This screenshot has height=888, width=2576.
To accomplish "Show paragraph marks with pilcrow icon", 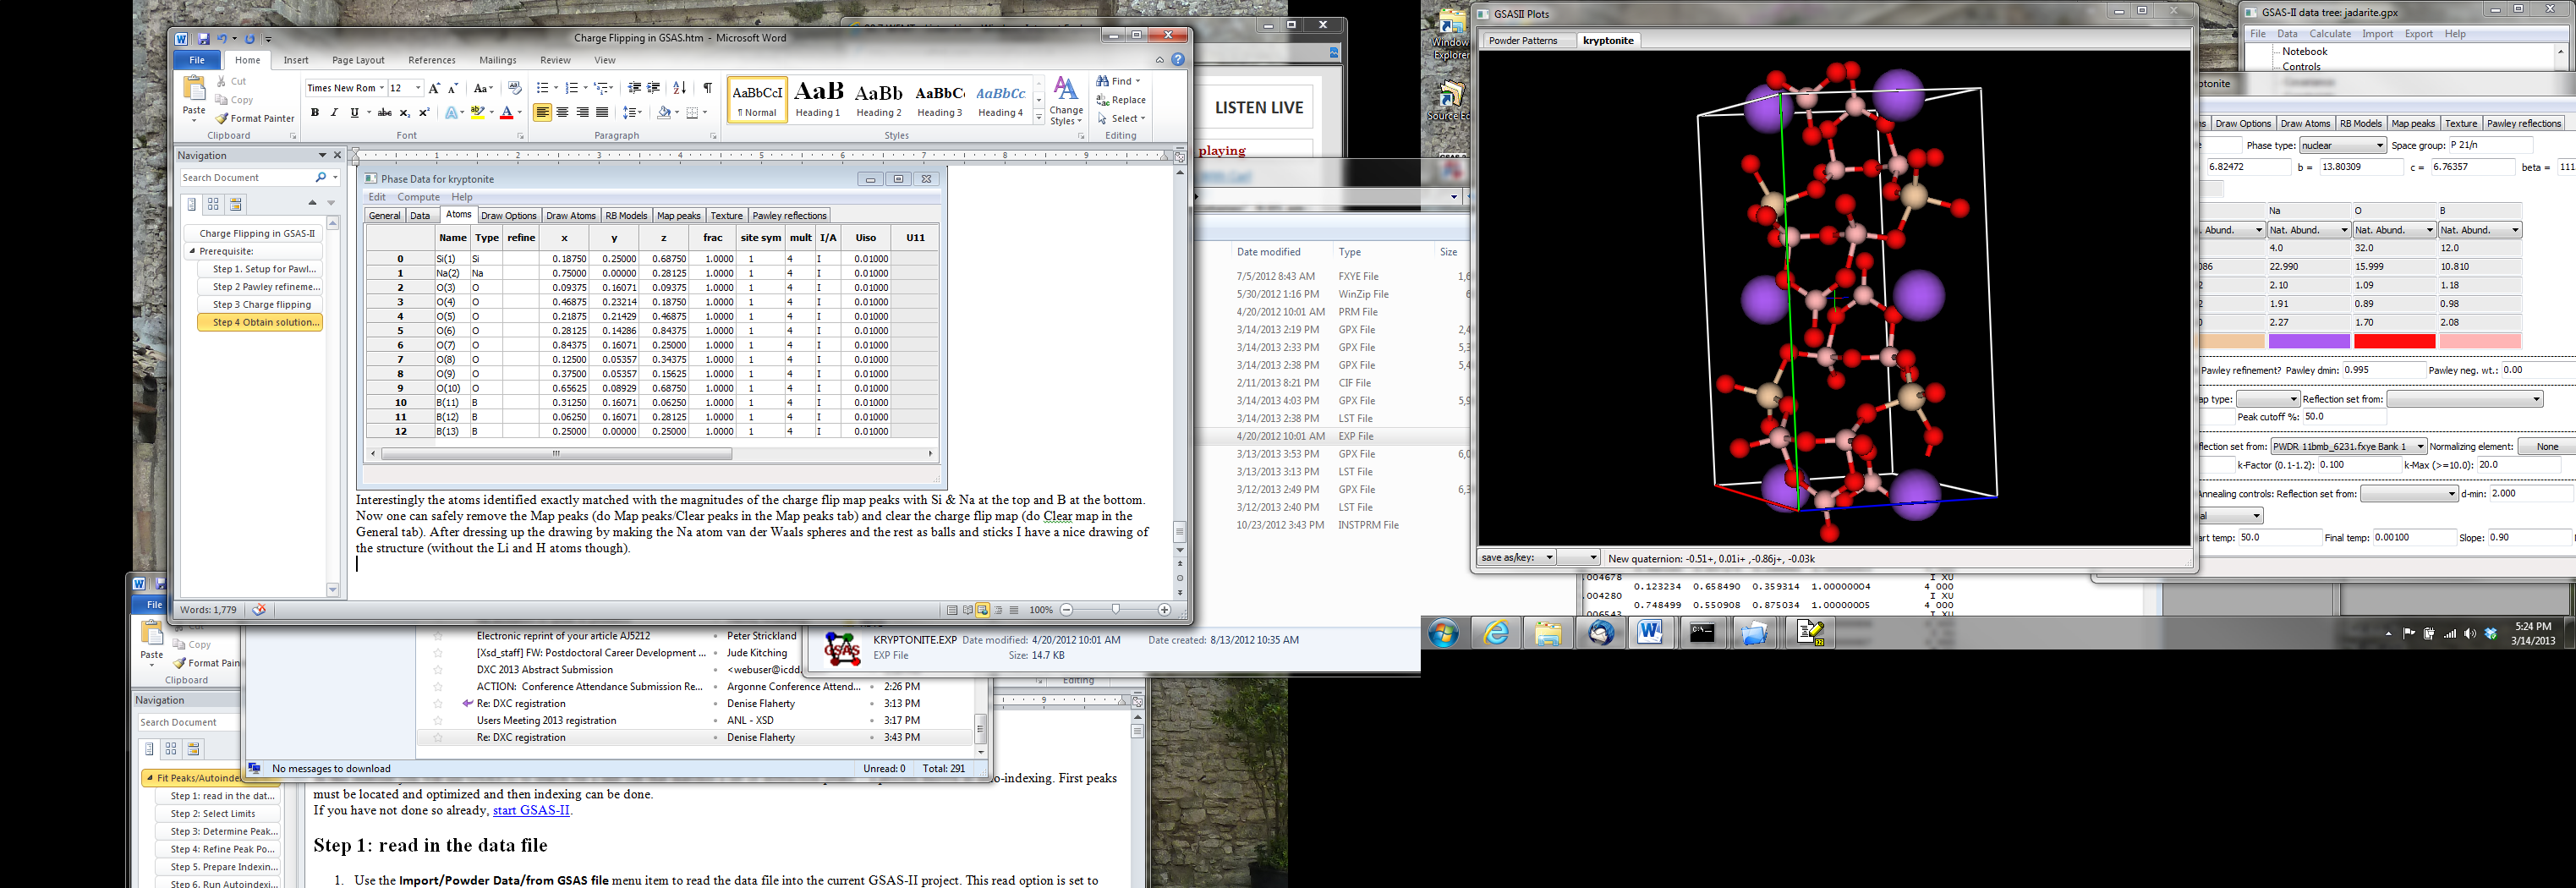I will click(x=707, y=88).
